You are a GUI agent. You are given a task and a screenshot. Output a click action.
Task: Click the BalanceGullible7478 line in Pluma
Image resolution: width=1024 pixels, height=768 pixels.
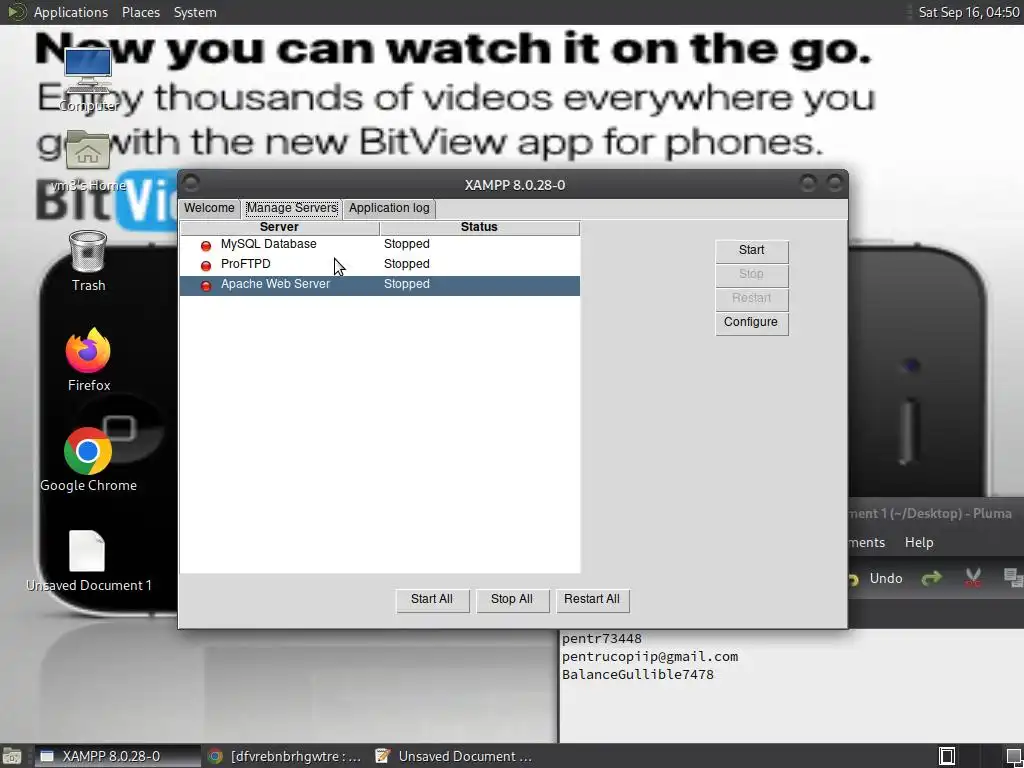pyautogui.click(x=637, y=675)
